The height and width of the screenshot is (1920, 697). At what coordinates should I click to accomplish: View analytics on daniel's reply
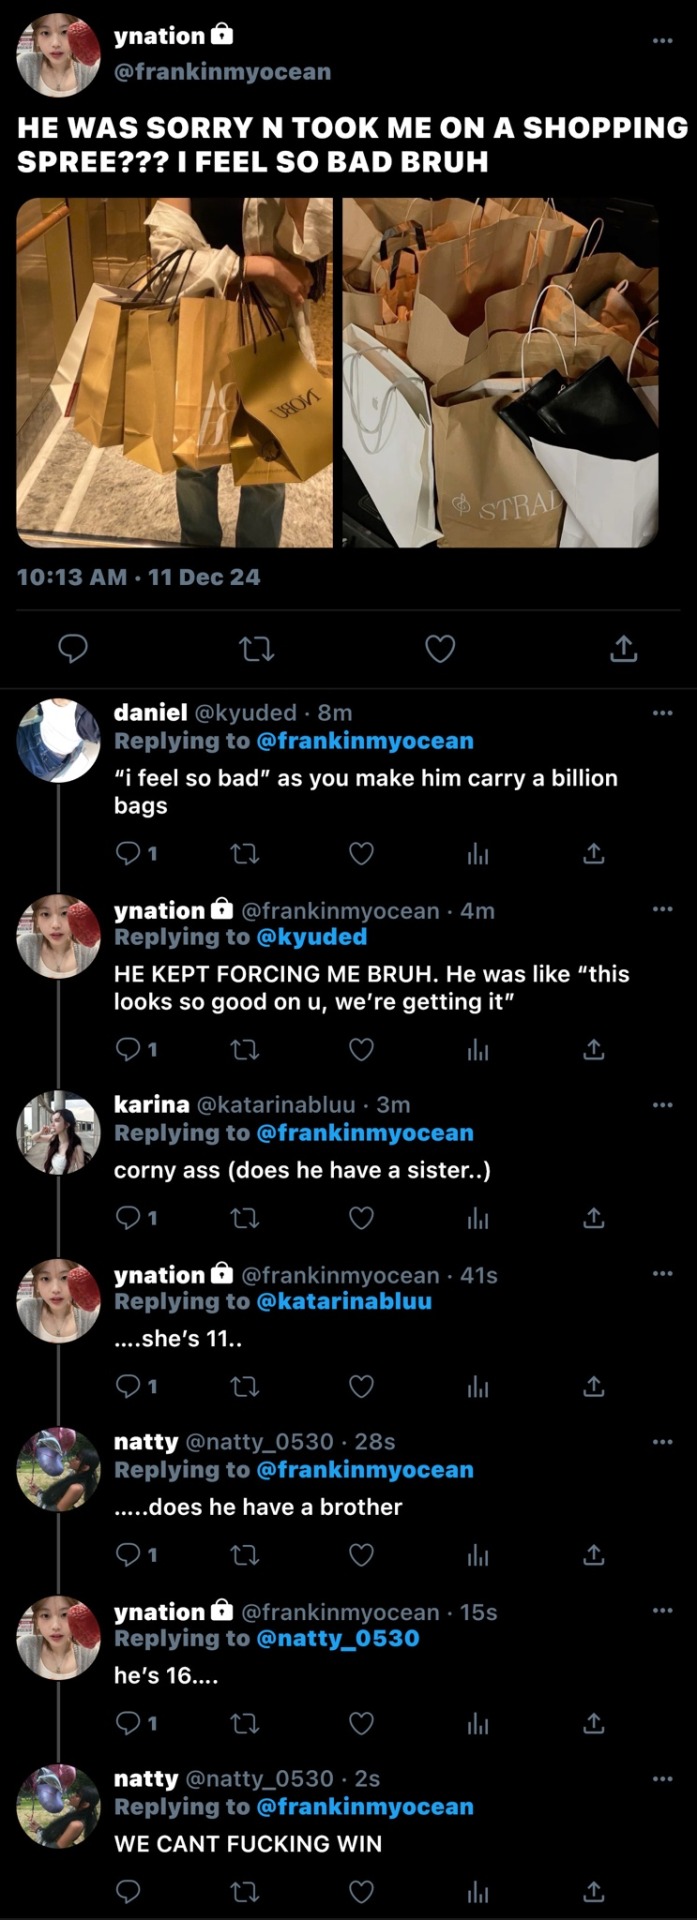click(x=479, y=854)
